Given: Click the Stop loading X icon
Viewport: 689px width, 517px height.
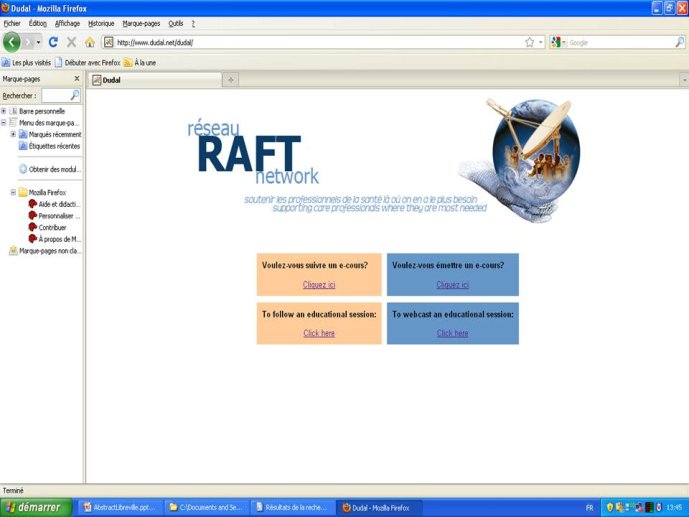Looking at the screenshot, I should (x=72, y=42).
